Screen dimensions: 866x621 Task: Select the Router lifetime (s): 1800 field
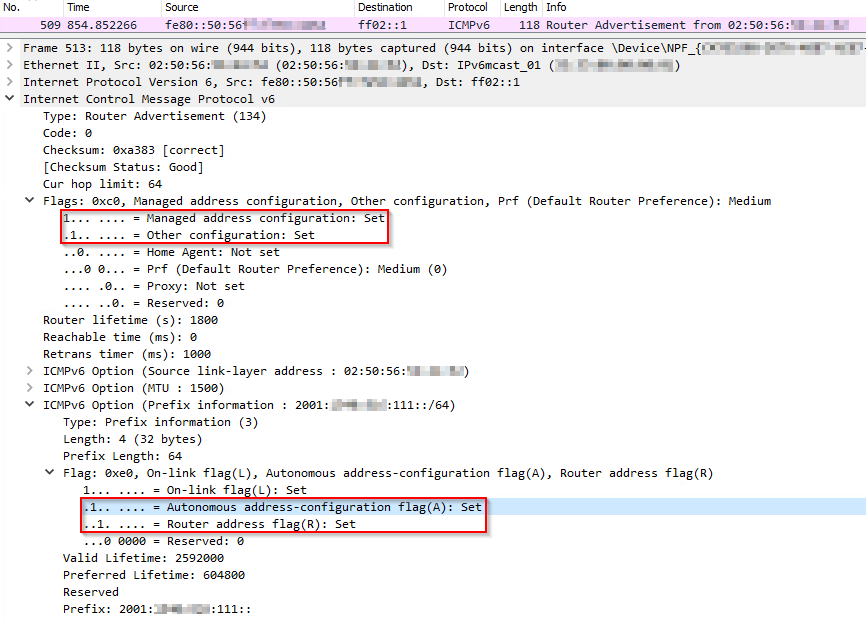pyautogui.click(x=130, y=320)
